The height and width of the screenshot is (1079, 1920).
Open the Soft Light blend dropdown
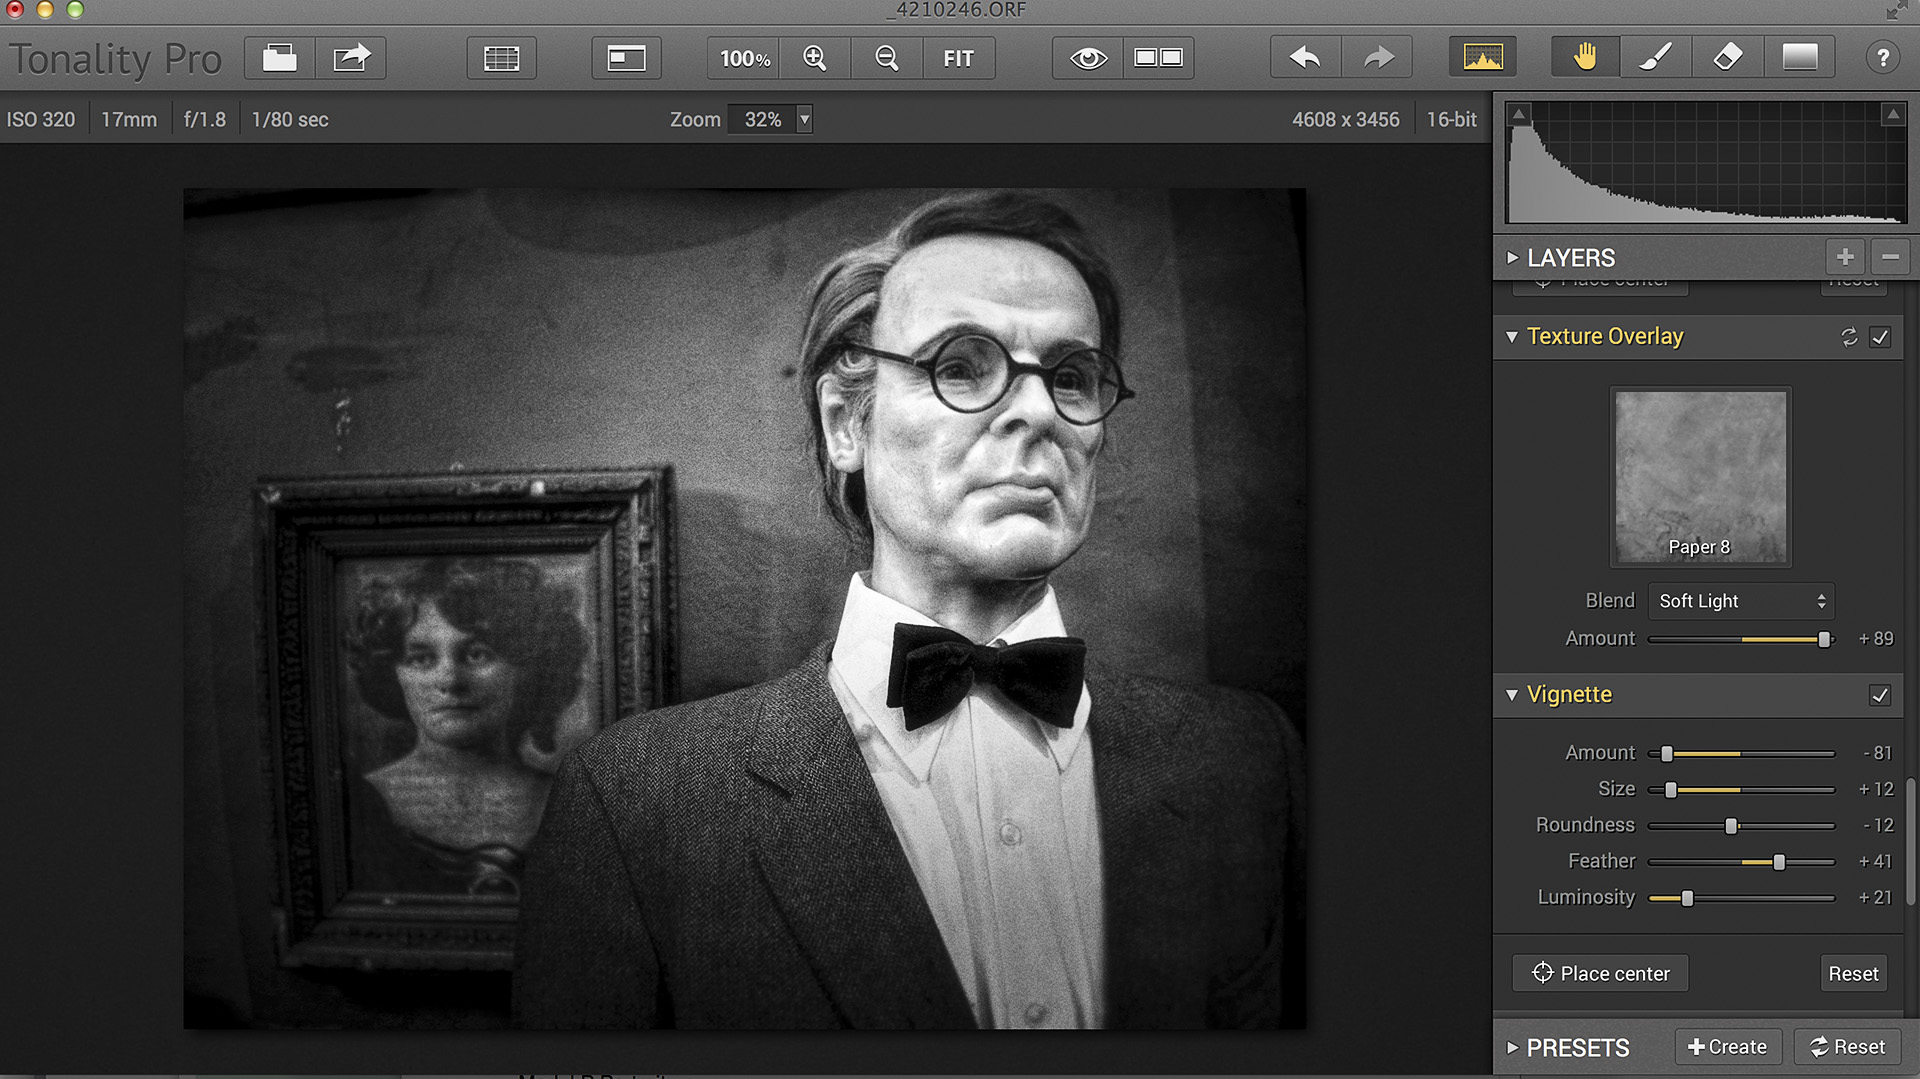pyautogui.click(x=1741, y=601)
